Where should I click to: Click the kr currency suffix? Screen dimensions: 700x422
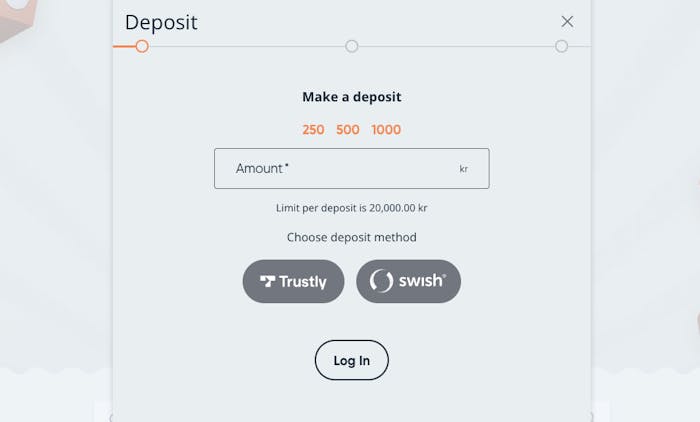pos(464,169)
